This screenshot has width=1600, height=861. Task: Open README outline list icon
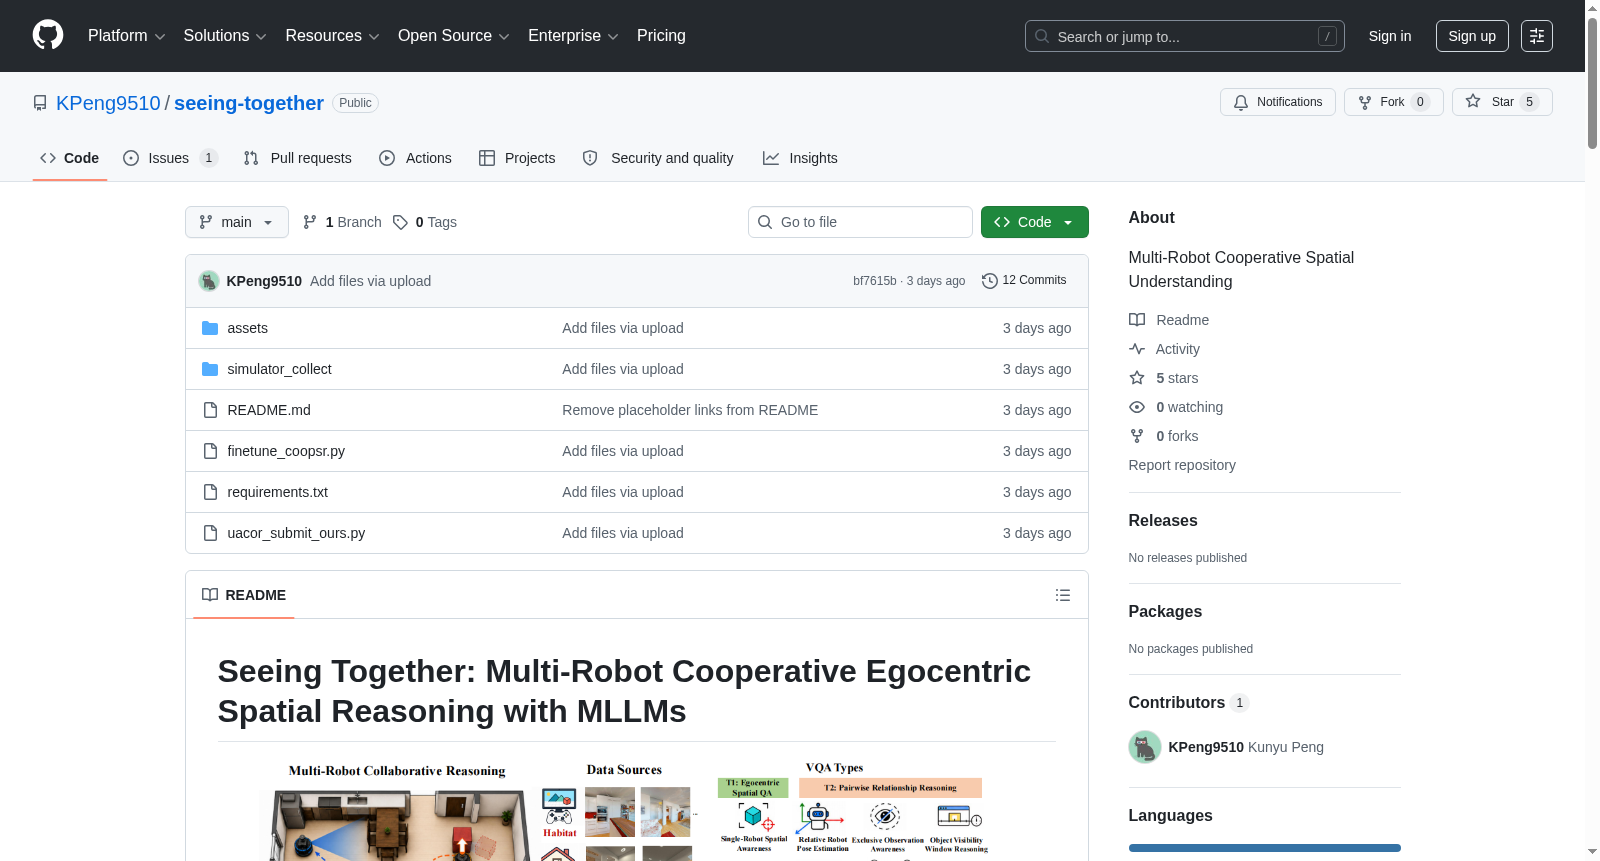click(x=1063, y=595)
